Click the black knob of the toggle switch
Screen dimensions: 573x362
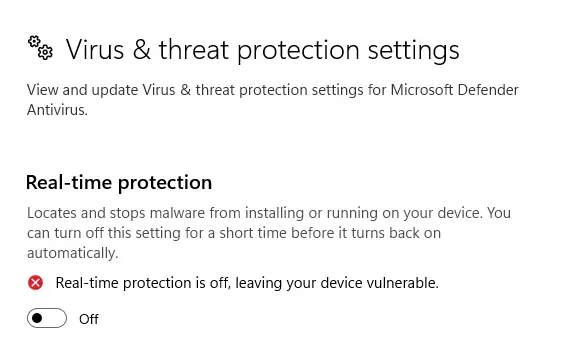click(37, 318)
